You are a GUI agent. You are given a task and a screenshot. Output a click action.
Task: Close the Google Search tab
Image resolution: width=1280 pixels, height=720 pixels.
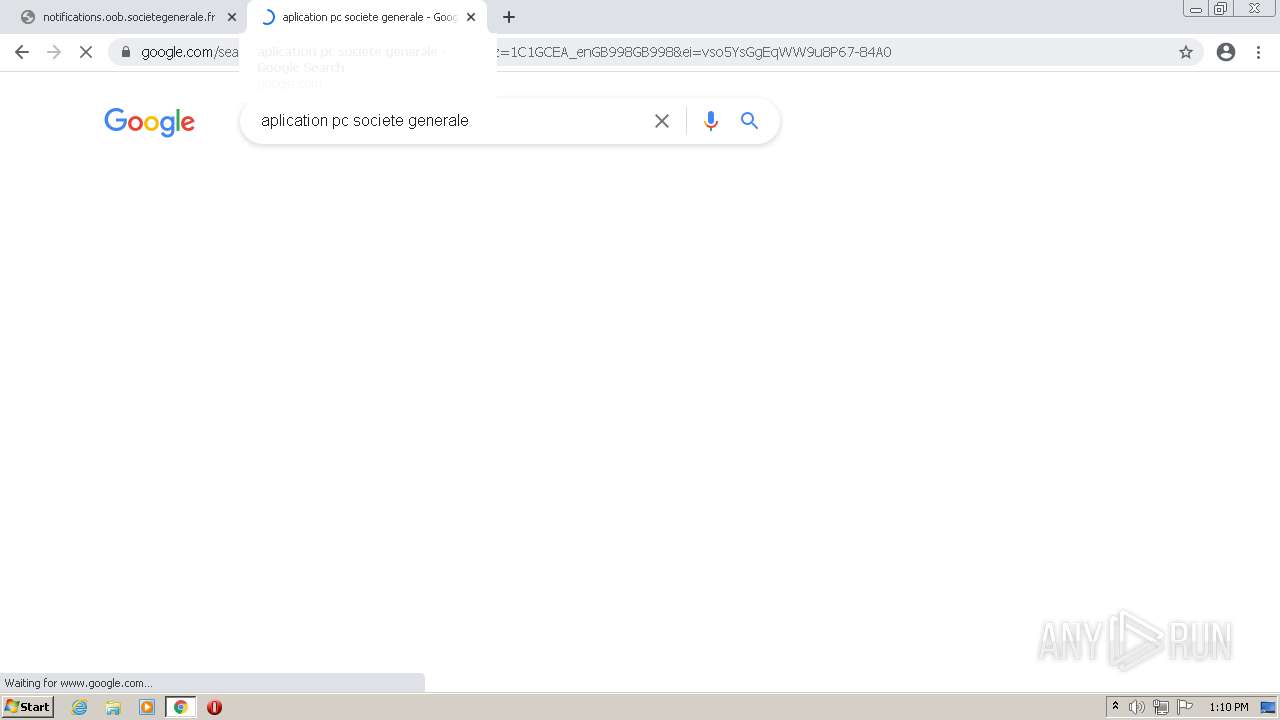471,17
